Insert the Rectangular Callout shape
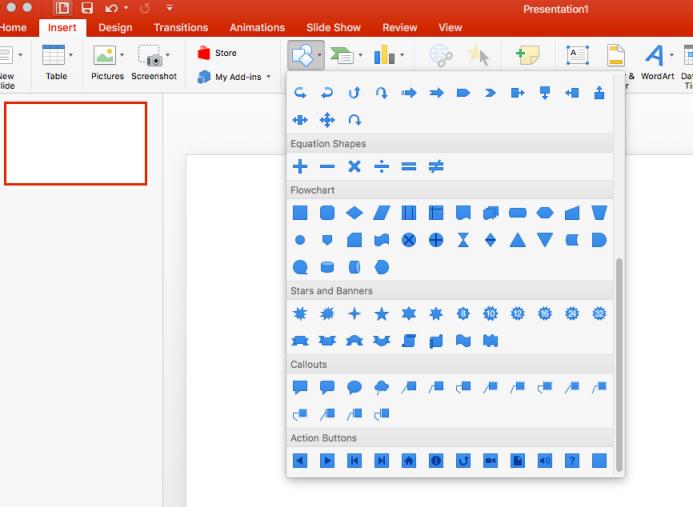This screenshot has width=693, height=507. (300, 387)
